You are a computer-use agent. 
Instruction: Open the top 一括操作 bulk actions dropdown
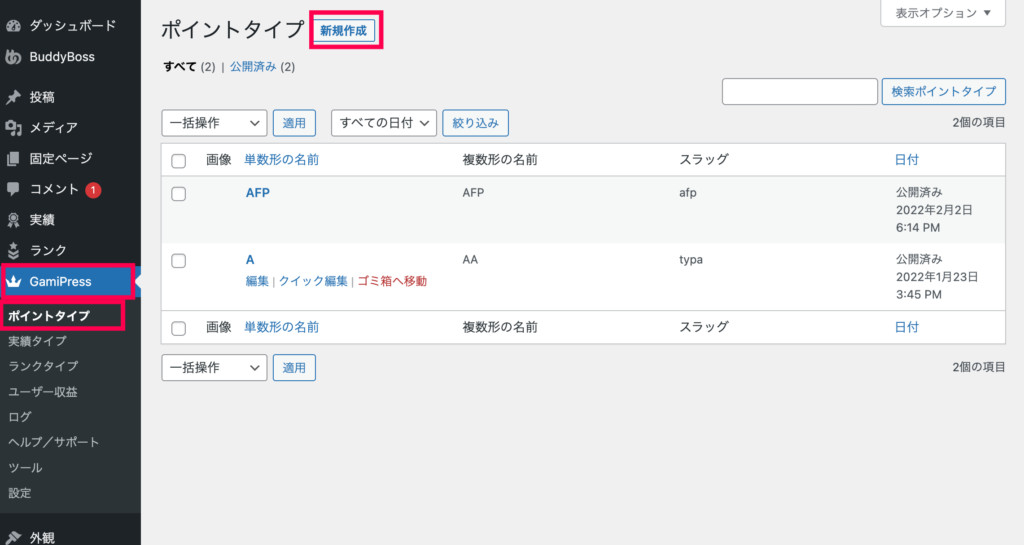click(x=214, y=123)
